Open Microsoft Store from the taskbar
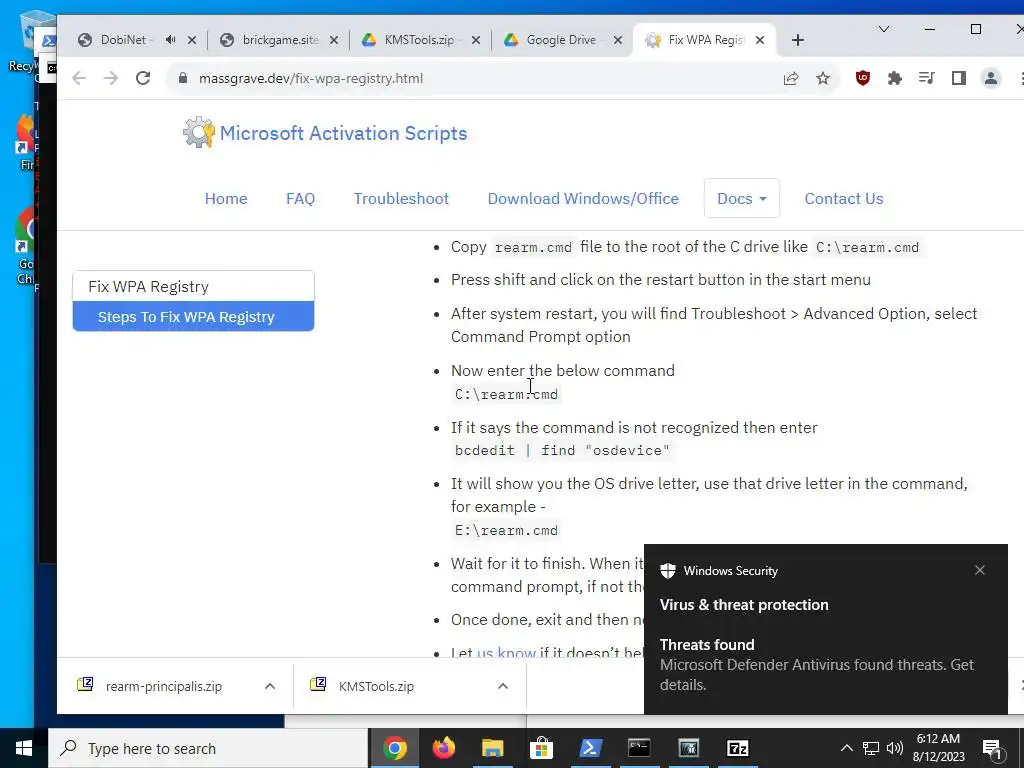This screenshot has height=768, width=1024. coord(541,748)
